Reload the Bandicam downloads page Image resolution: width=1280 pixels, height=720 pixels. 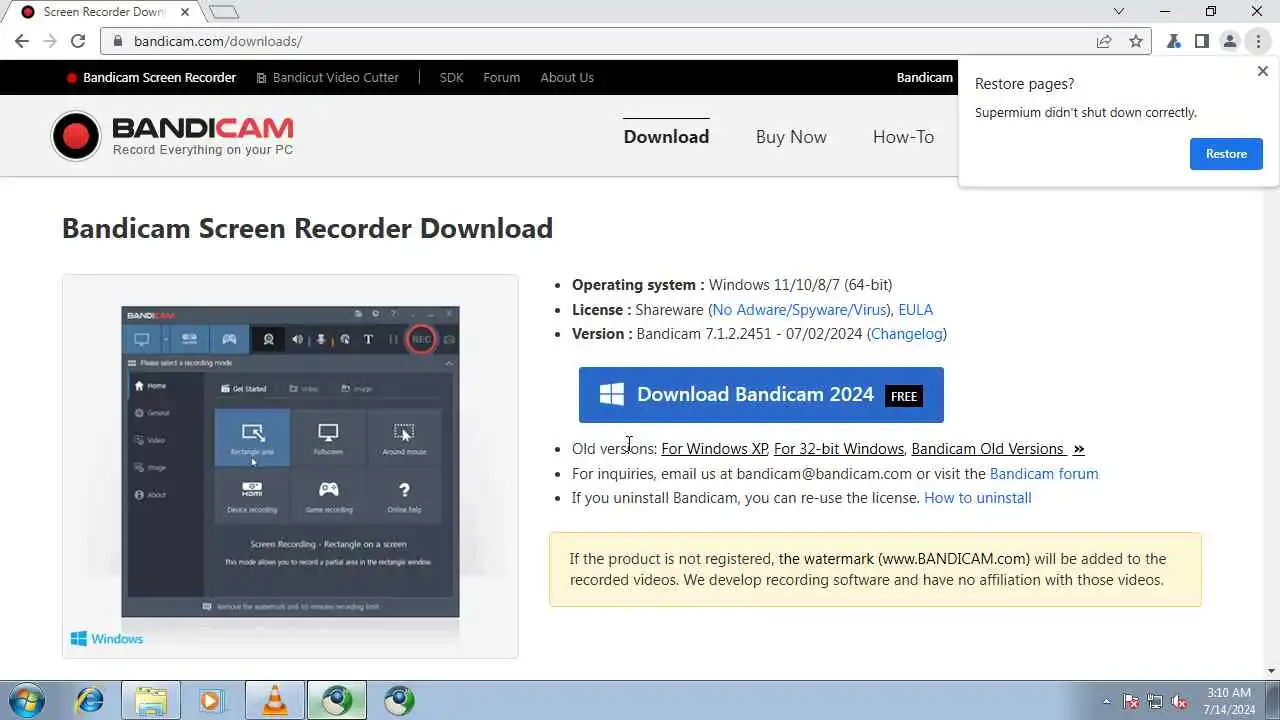[x=78, y=41]
